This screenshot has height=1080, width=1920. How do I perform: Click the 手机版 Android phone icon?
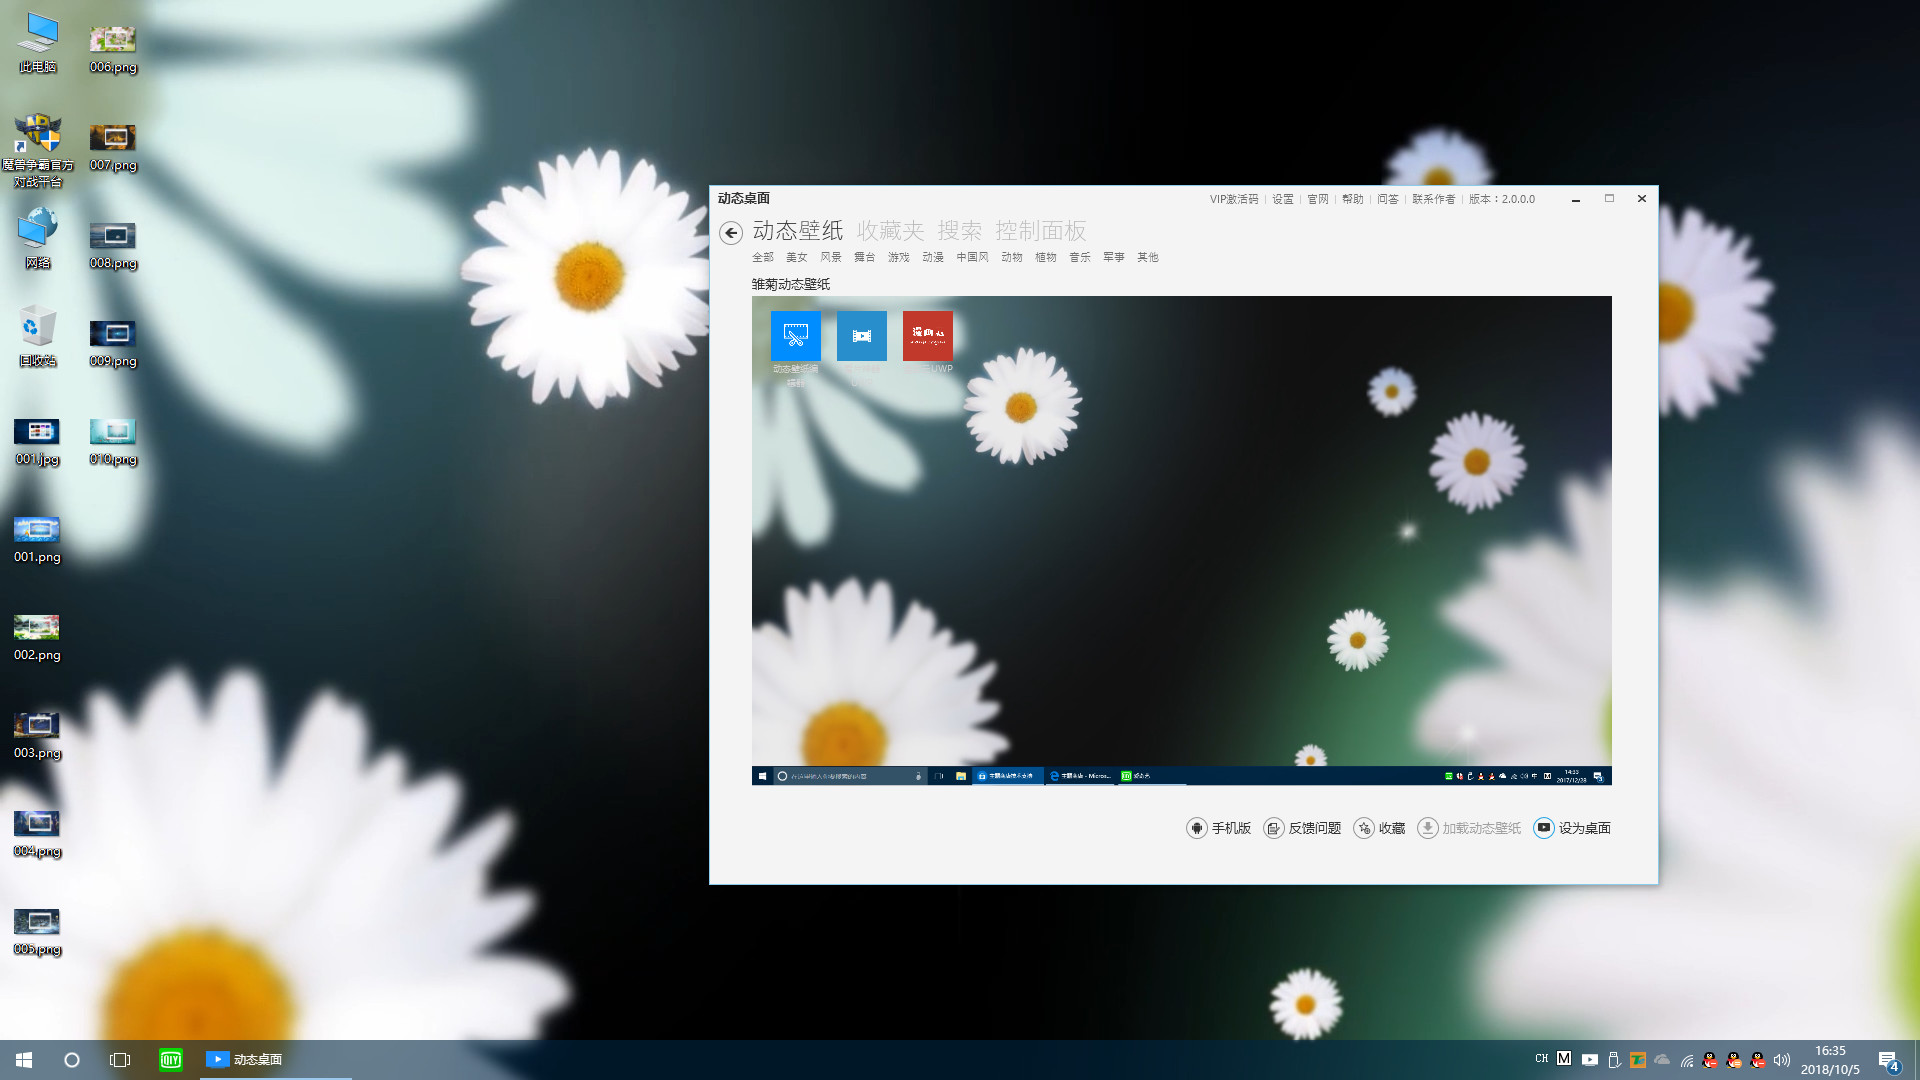(1196, 828)
